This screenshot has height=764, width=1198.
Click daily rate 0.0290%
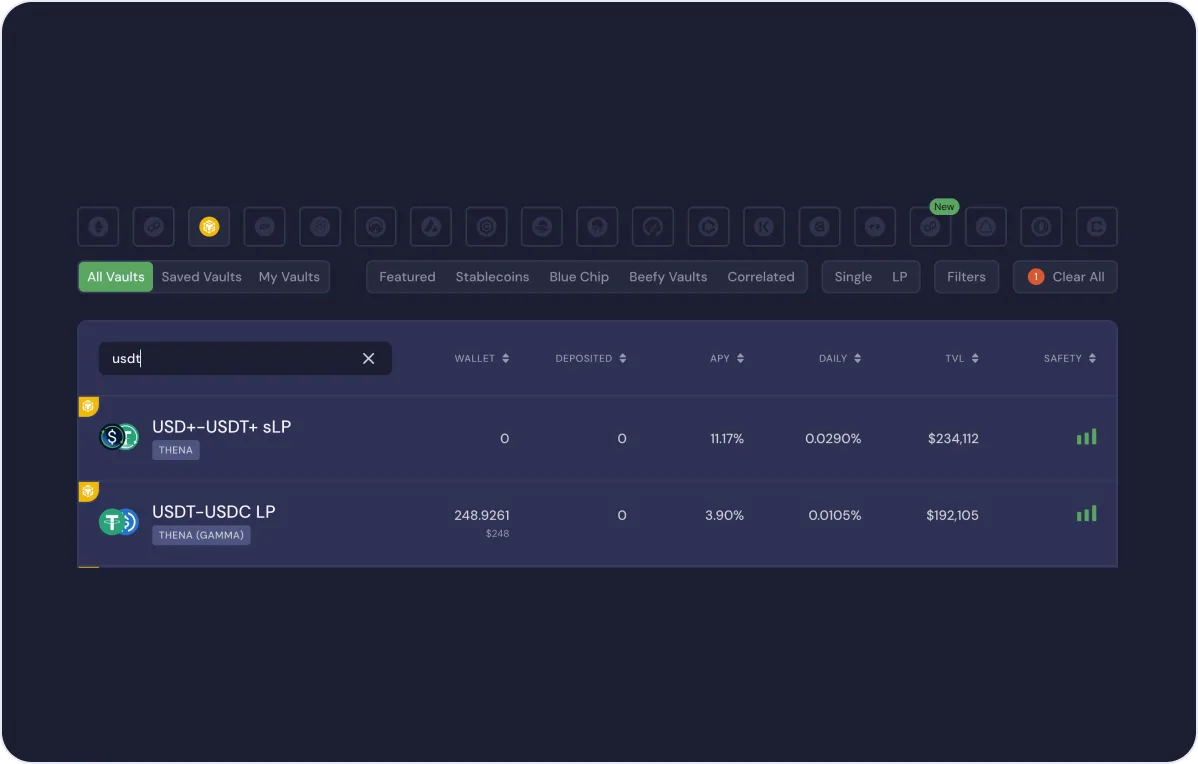[833, 439]
